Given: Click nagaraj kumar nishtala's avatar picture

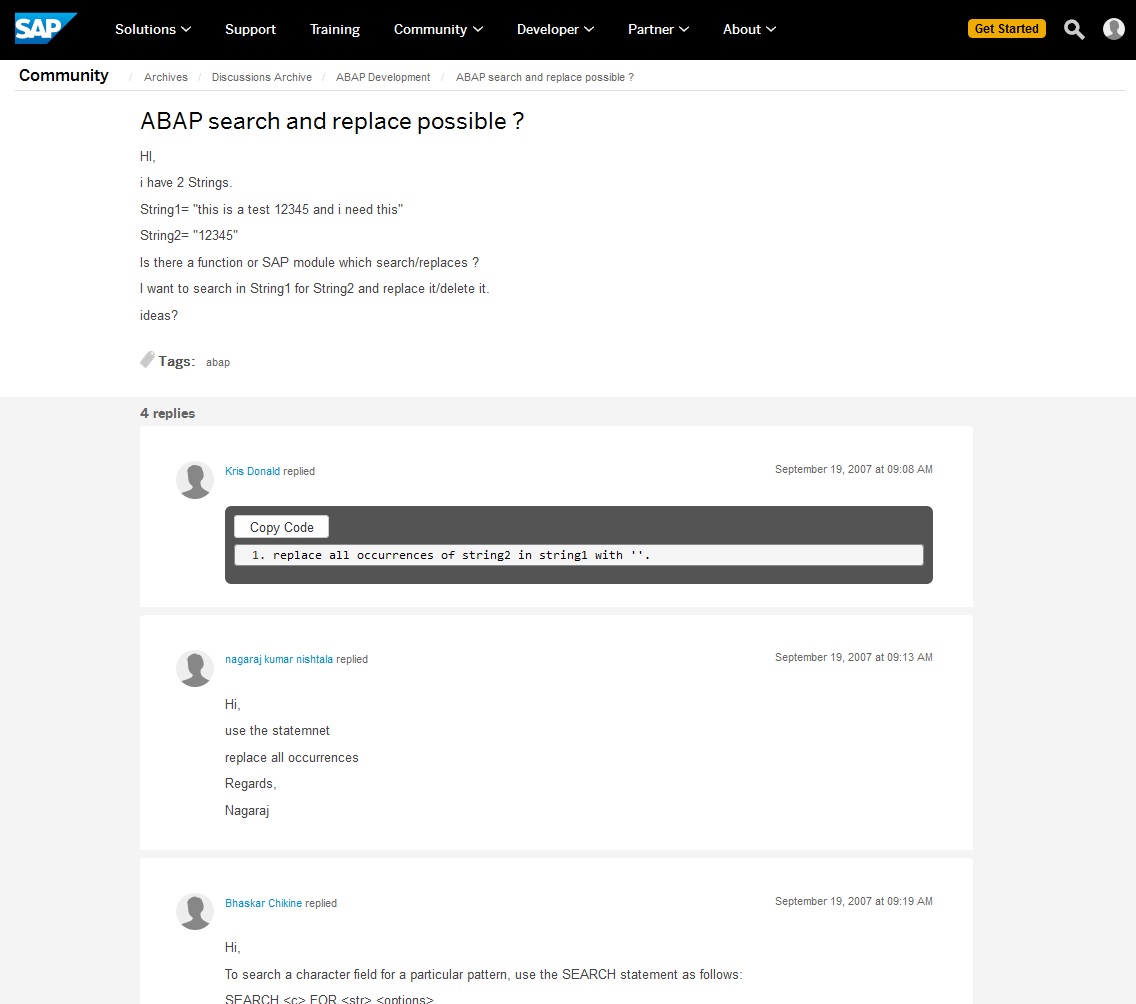Looking at the screenshot, I should tap(194, 668).
